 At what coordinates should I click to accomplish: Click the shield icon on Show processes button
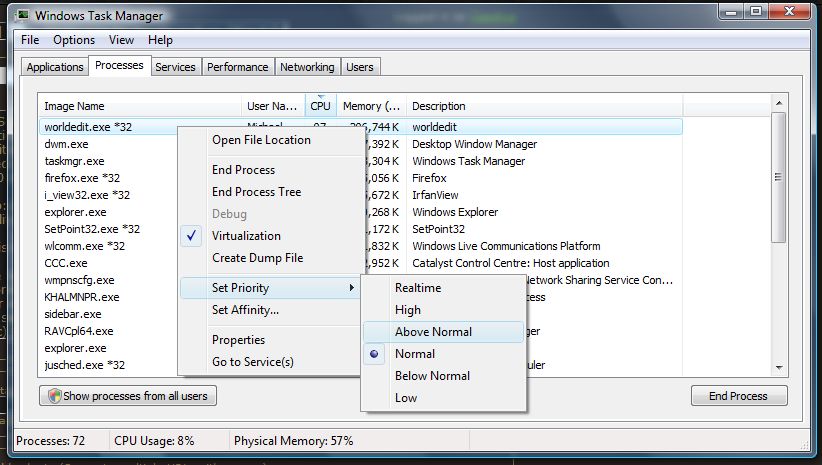[x=54, y=396]
